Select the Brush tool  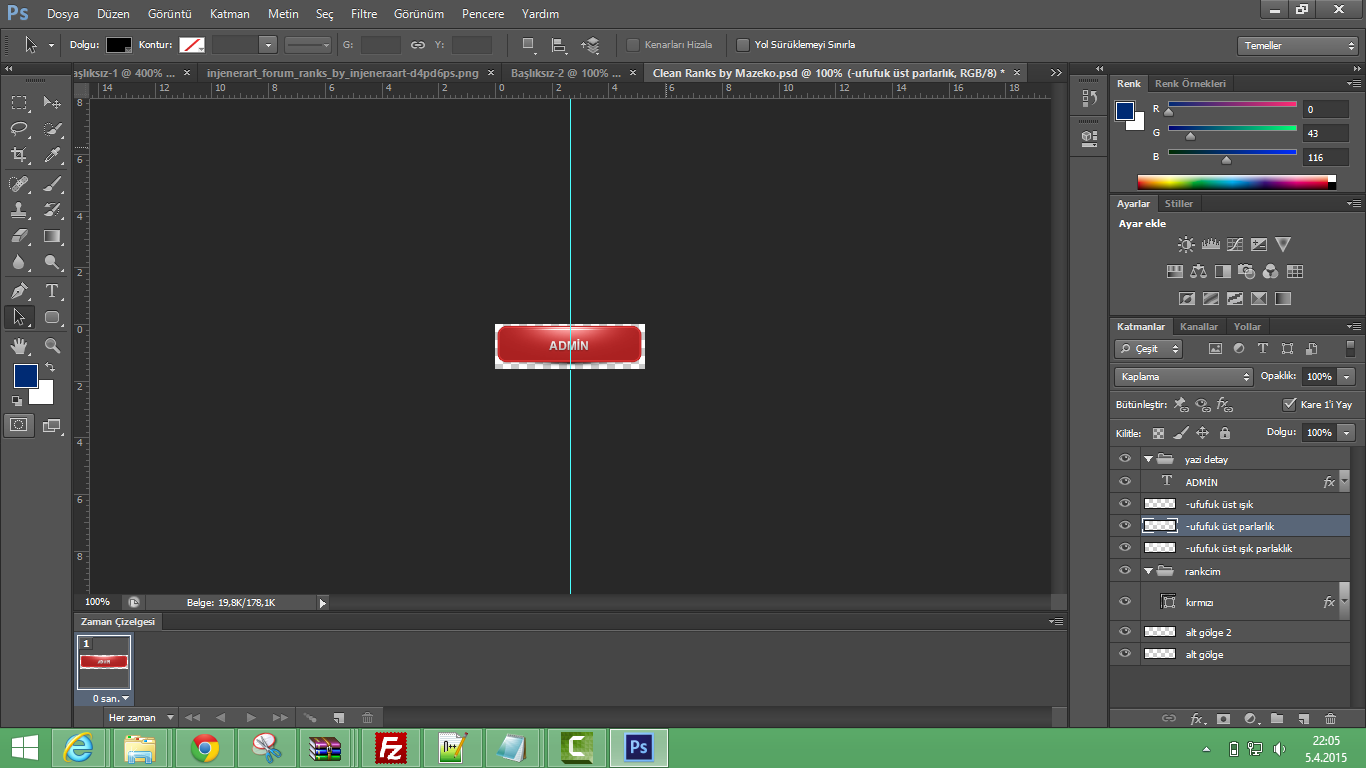point(52,184)
